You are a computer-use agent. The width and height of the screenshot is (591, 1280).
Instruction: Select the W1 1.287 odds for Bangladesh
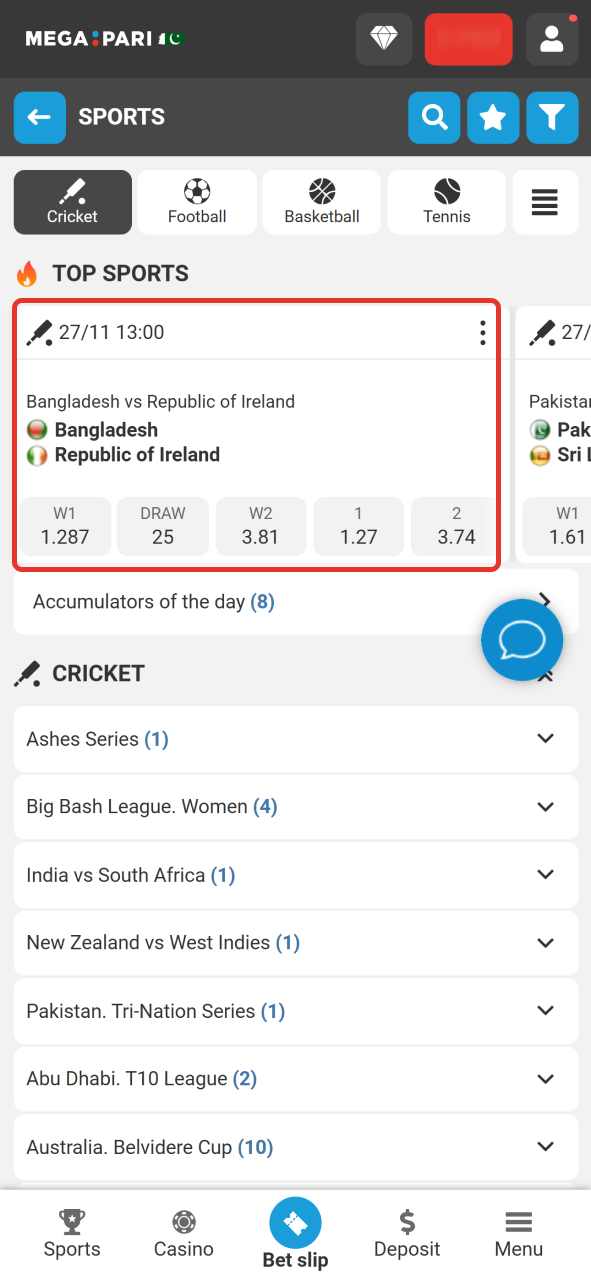(x=64, y=526)
